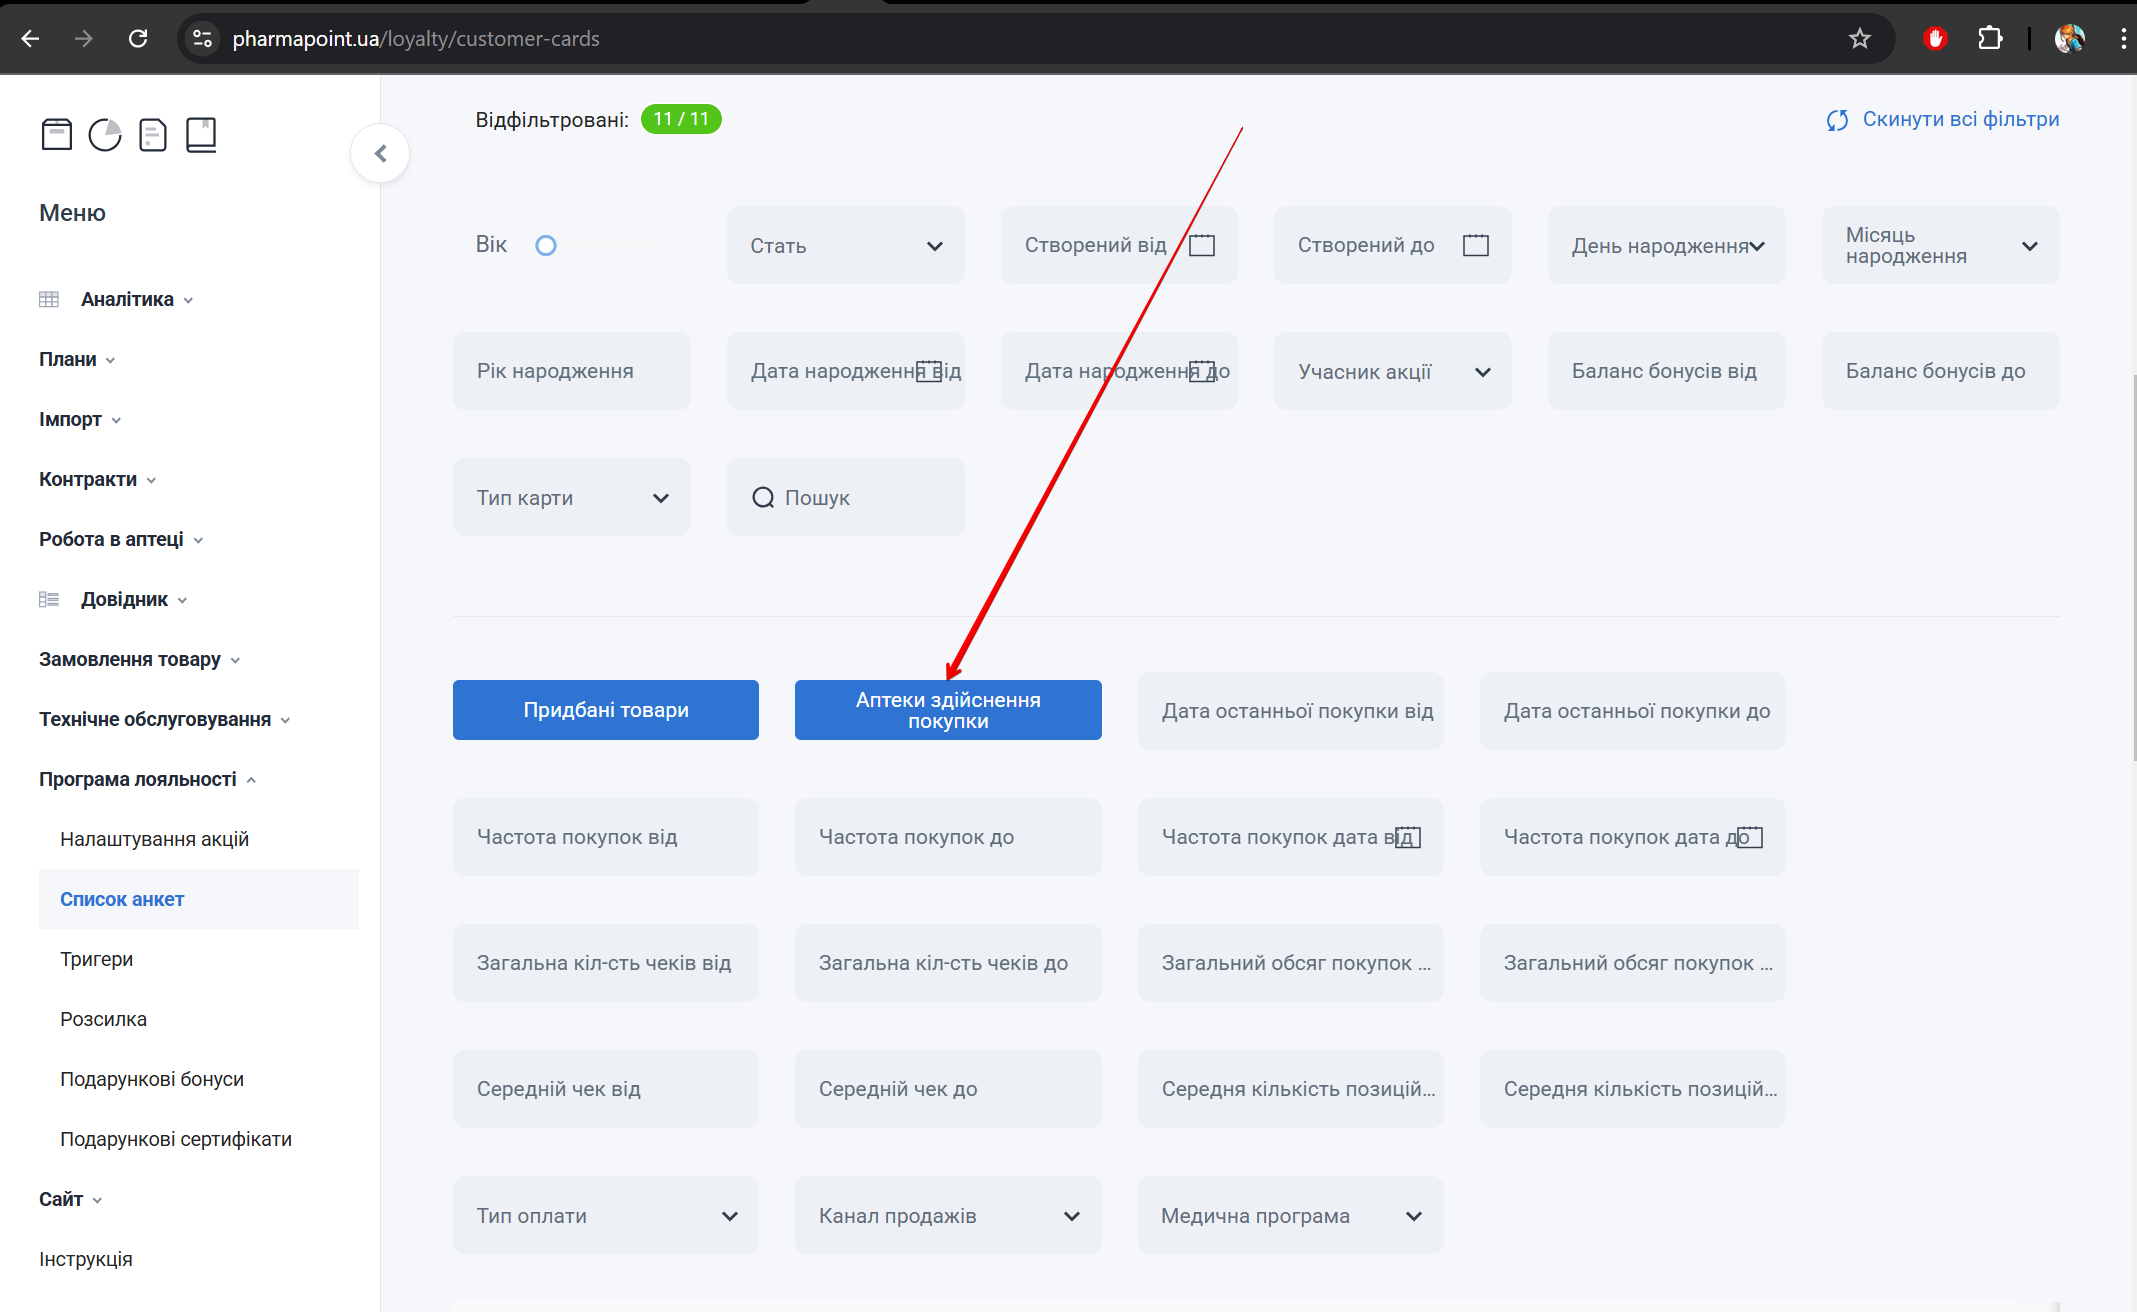Open the 'Стать' dropdown filter
The height and width of the screenshot is (1312, 2137).
(846, 245)
